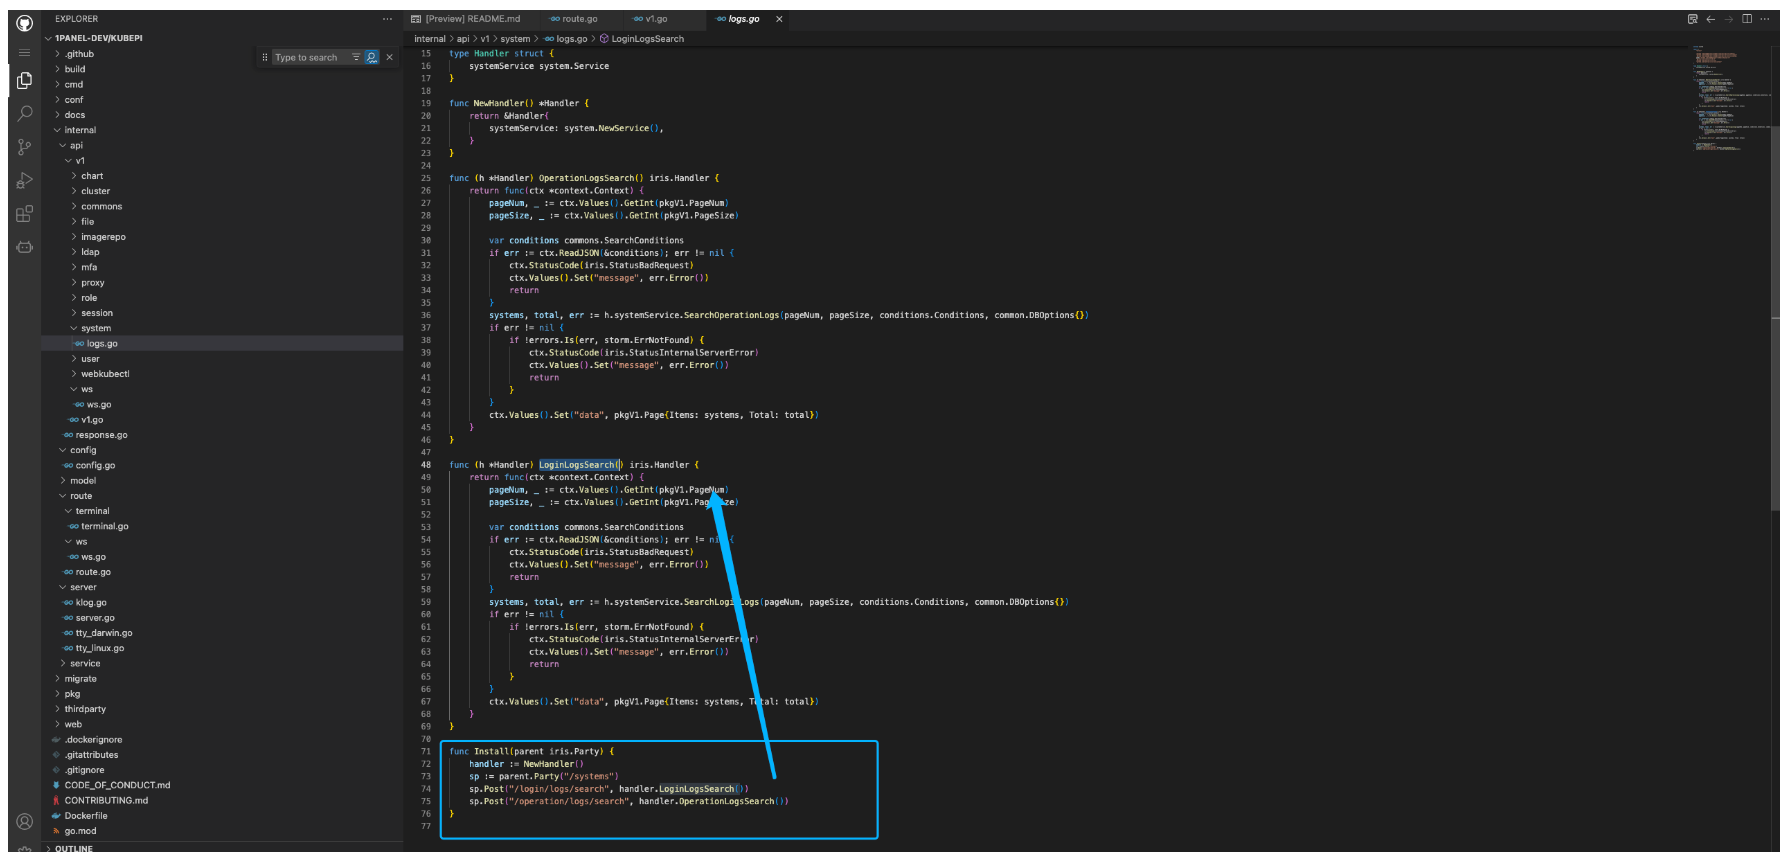Open the Run and Debug view

pyautogui.click(x=25, y=181)
